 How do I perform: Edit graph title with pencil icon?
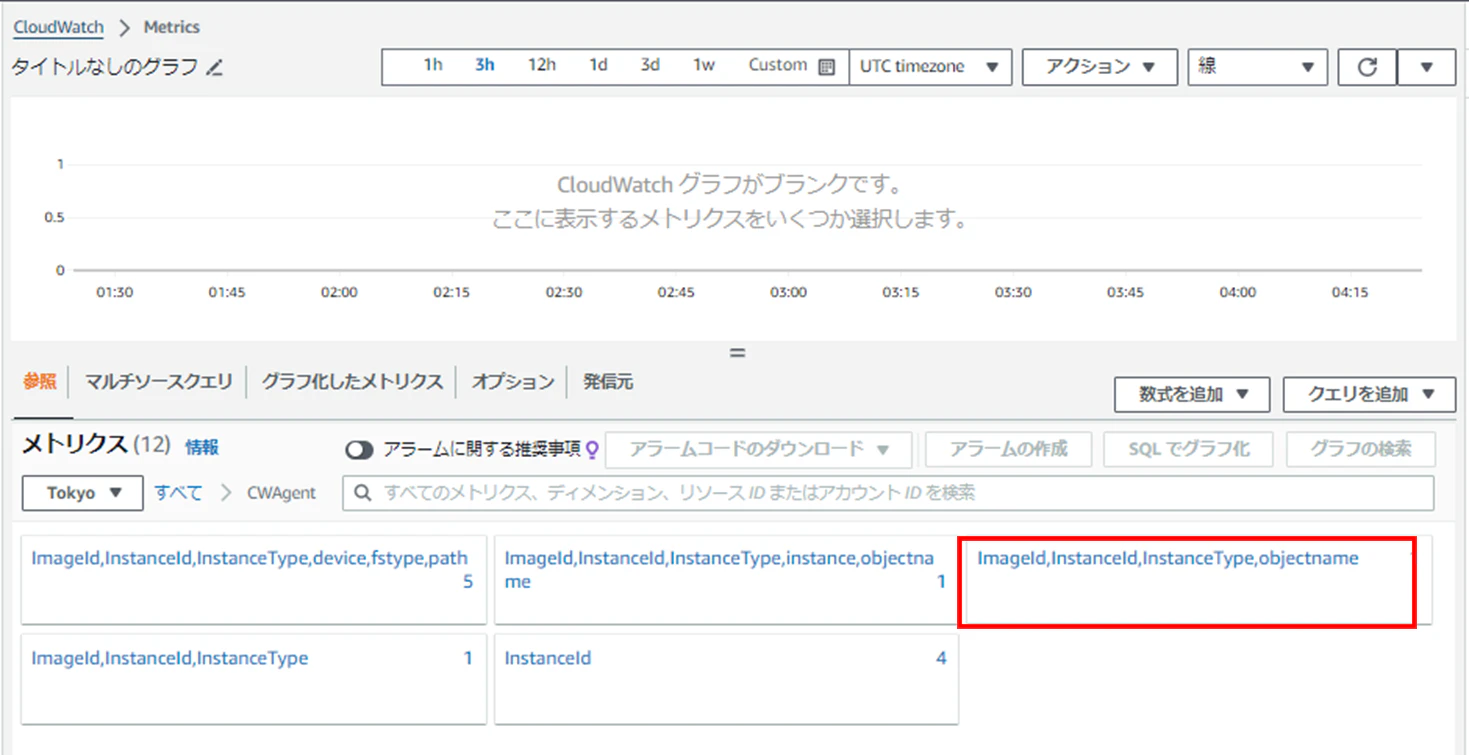[215, 68]
